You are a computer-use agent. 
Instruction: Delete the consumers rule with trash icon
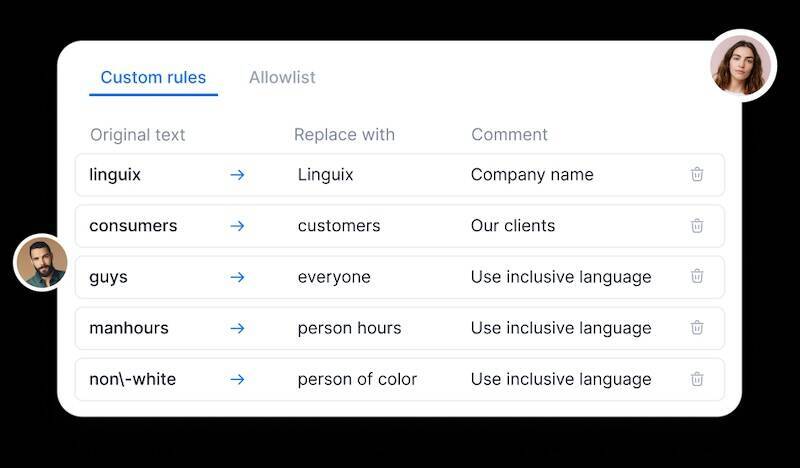point(697,225)
